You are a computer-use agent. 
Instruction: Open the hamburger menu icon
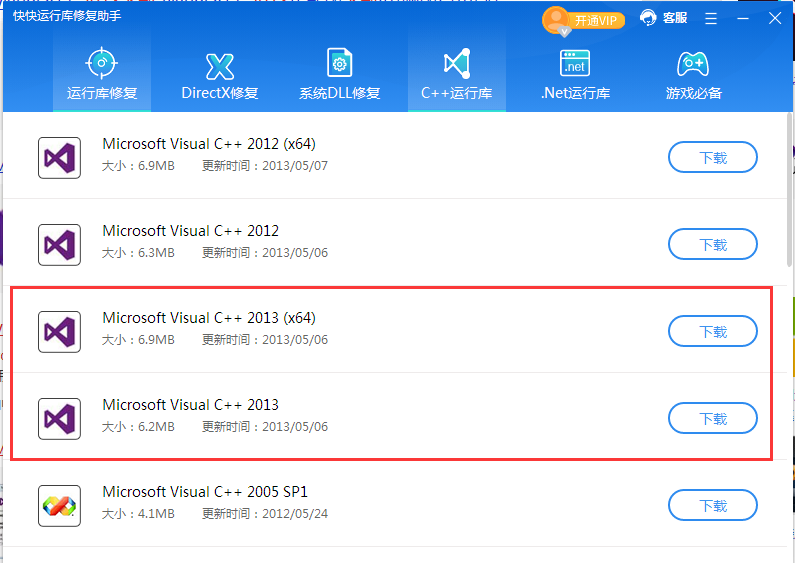coord(711,19)
